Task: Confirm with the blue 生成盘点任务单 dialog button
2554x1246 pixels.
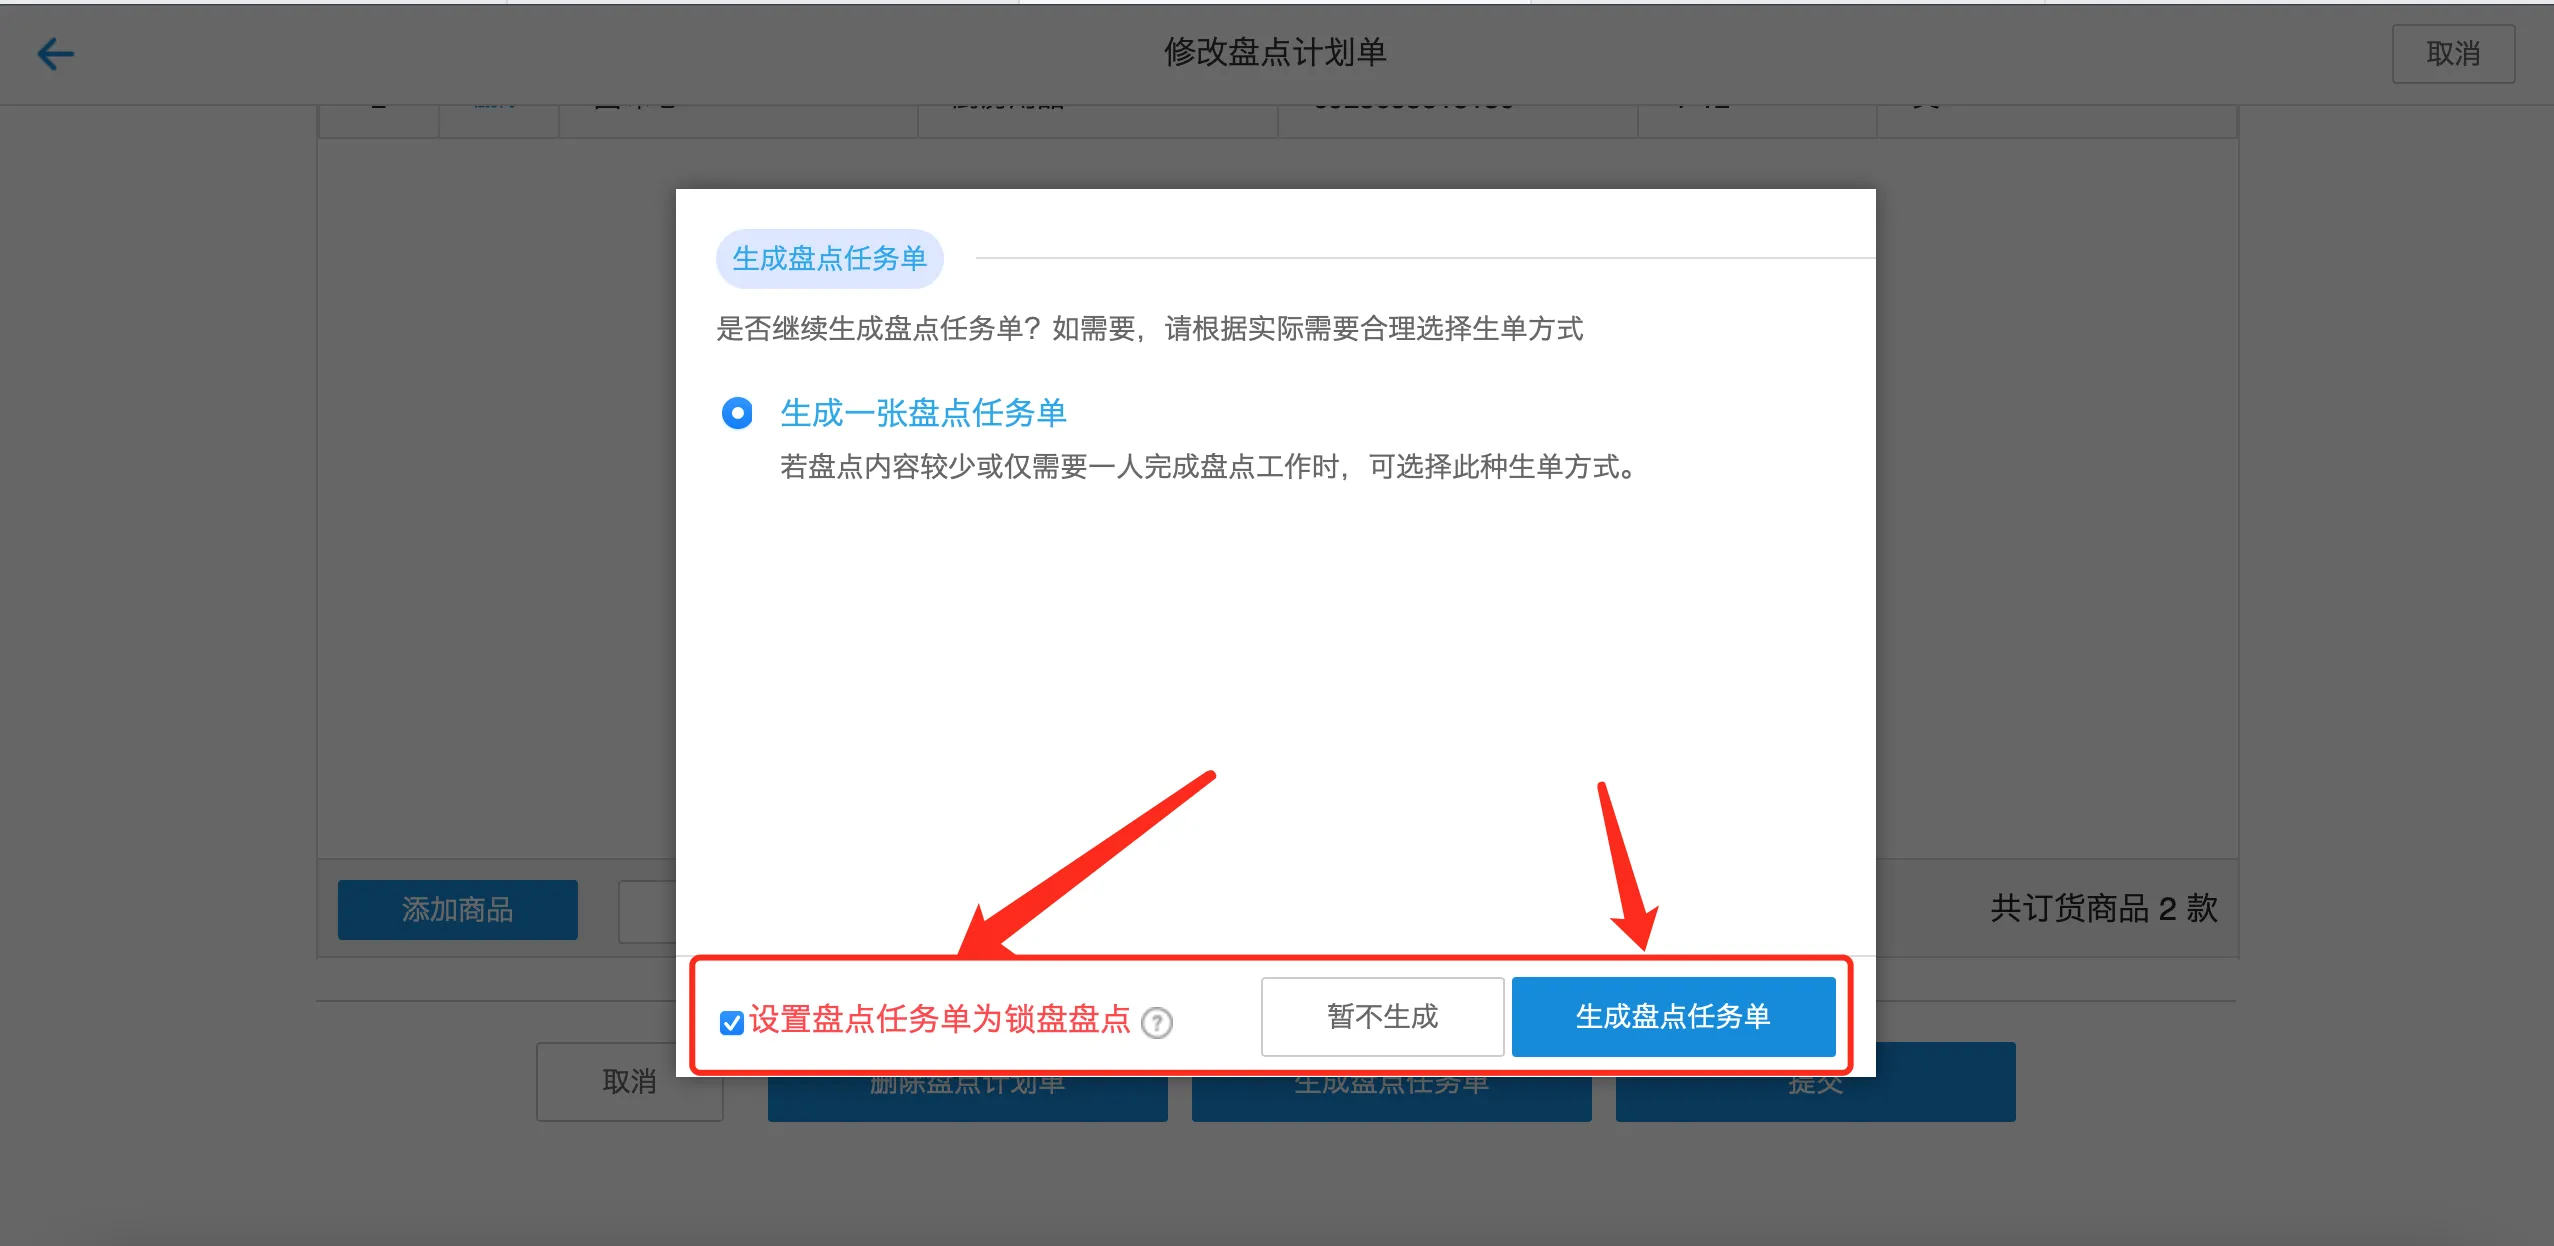Action: (x=1673, y=1016)
